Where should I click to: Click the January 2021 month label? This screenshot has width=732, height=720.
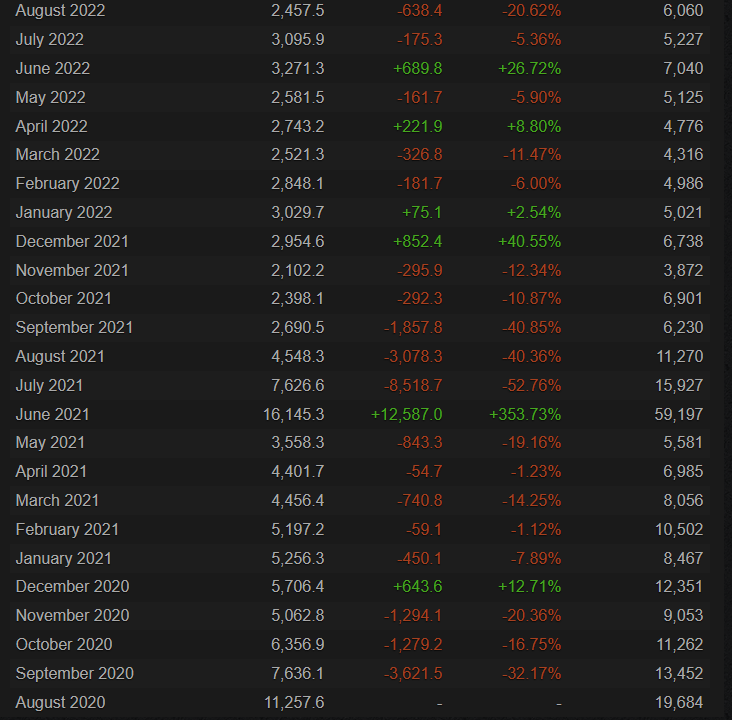[x=63, y=558]
